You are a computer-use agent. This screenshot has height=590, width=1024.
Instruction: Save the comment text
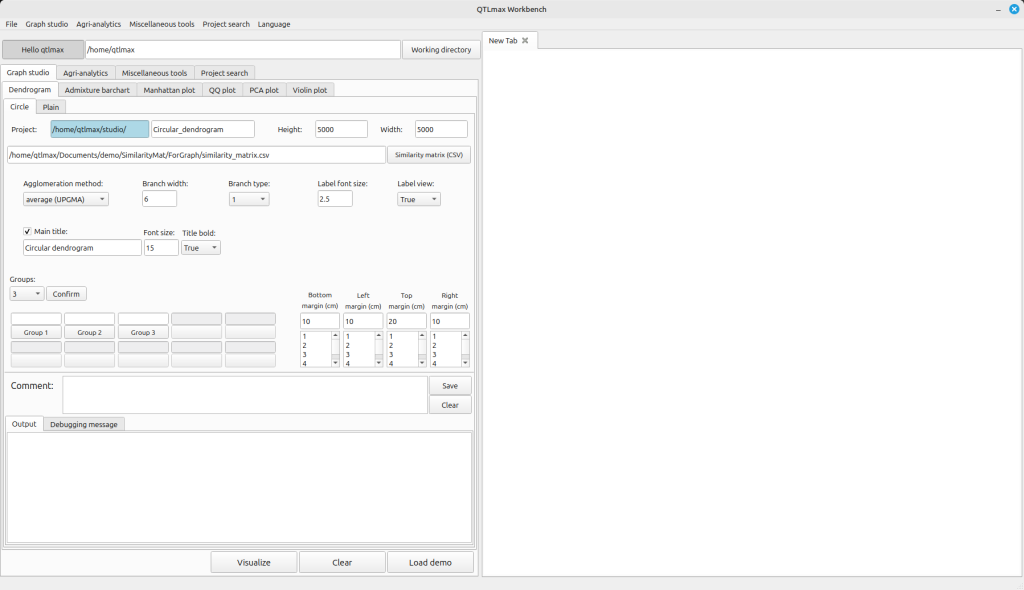coord(450,385)
